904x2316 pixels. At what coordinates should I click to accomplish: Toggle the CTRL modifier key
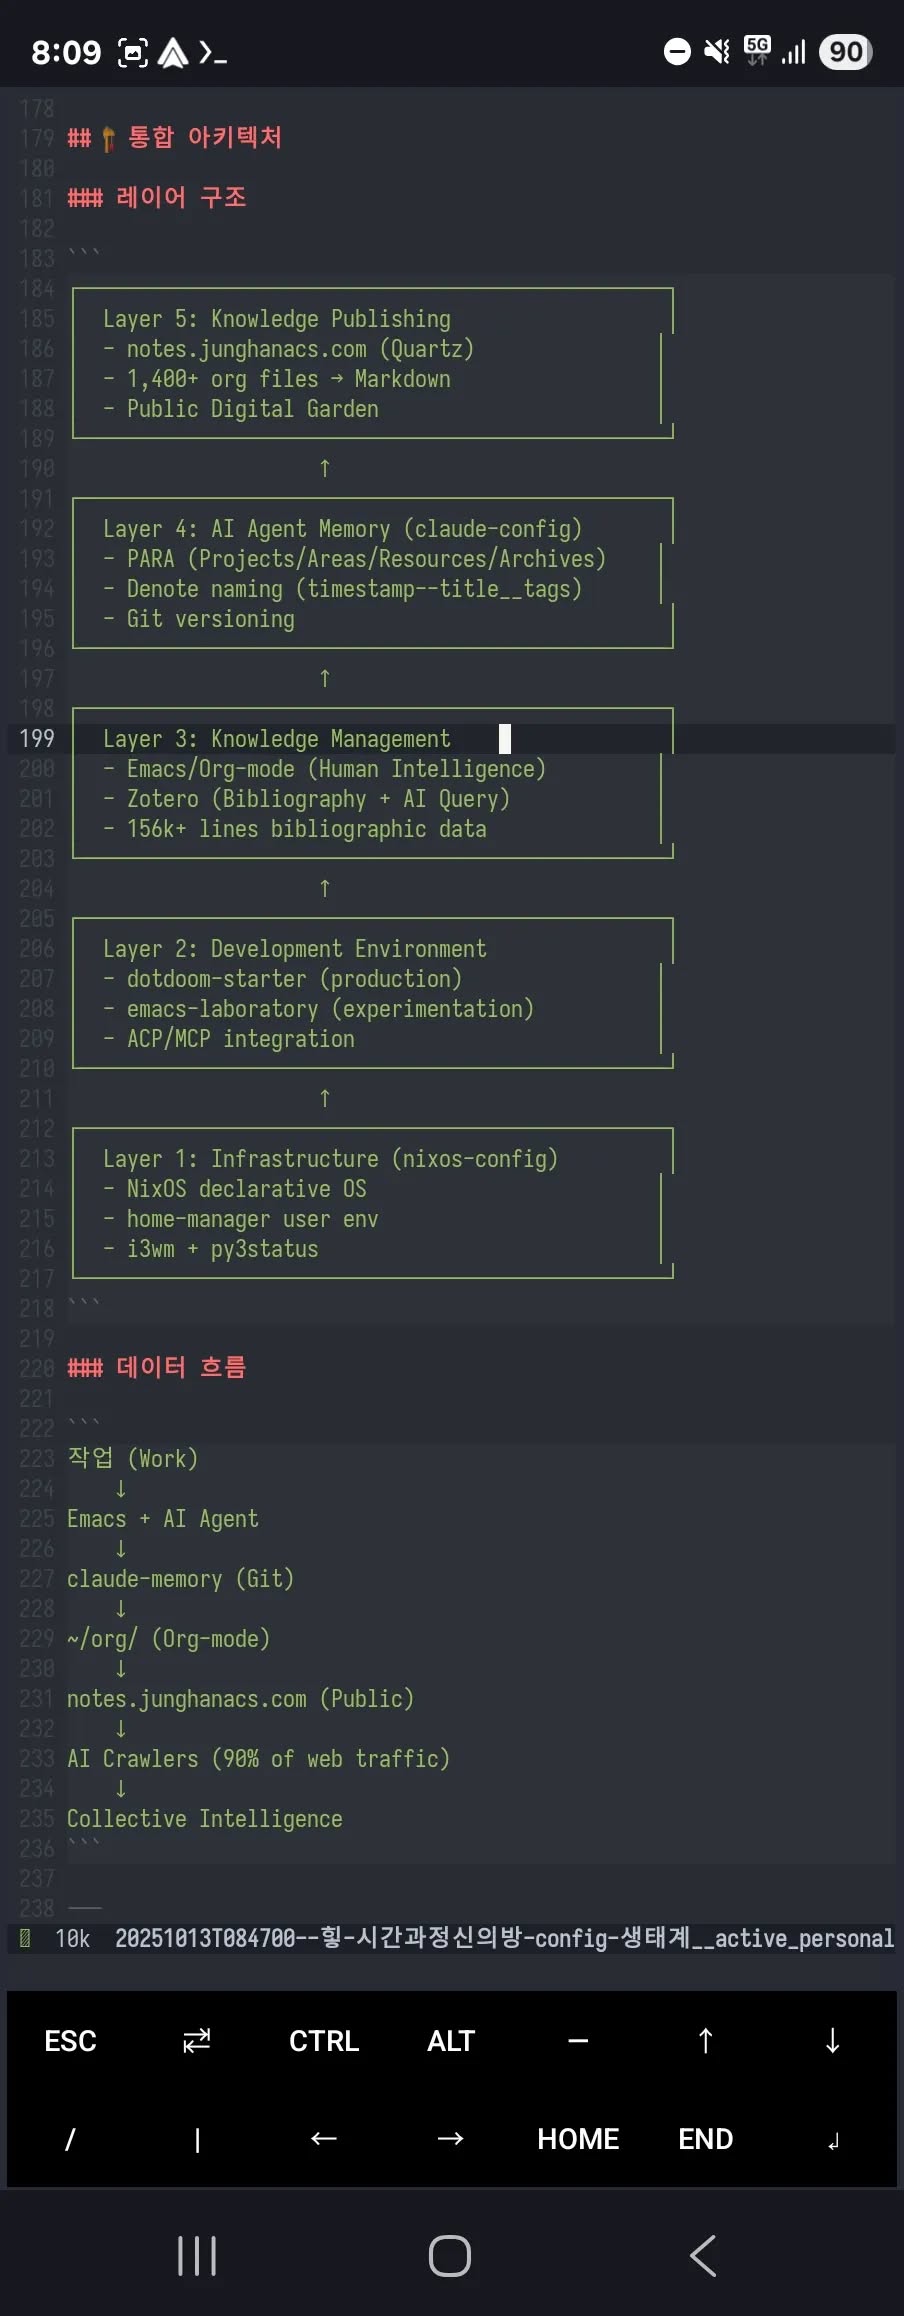point(324,2041)
